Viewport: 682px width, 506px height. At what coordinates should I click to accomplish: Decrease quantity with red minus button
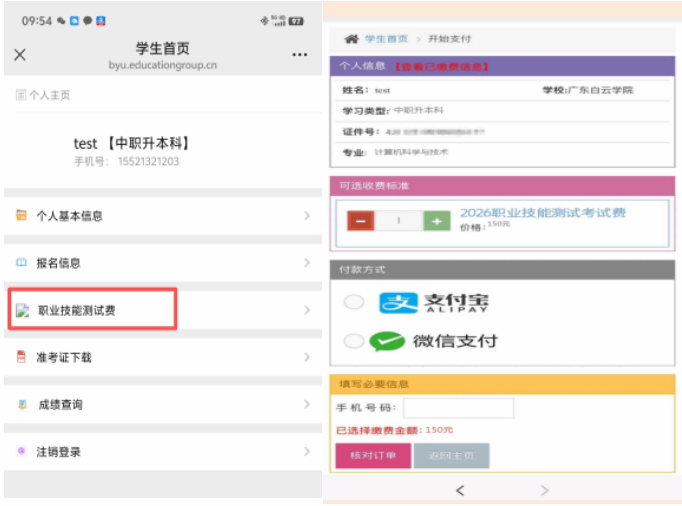pos(361,220)
